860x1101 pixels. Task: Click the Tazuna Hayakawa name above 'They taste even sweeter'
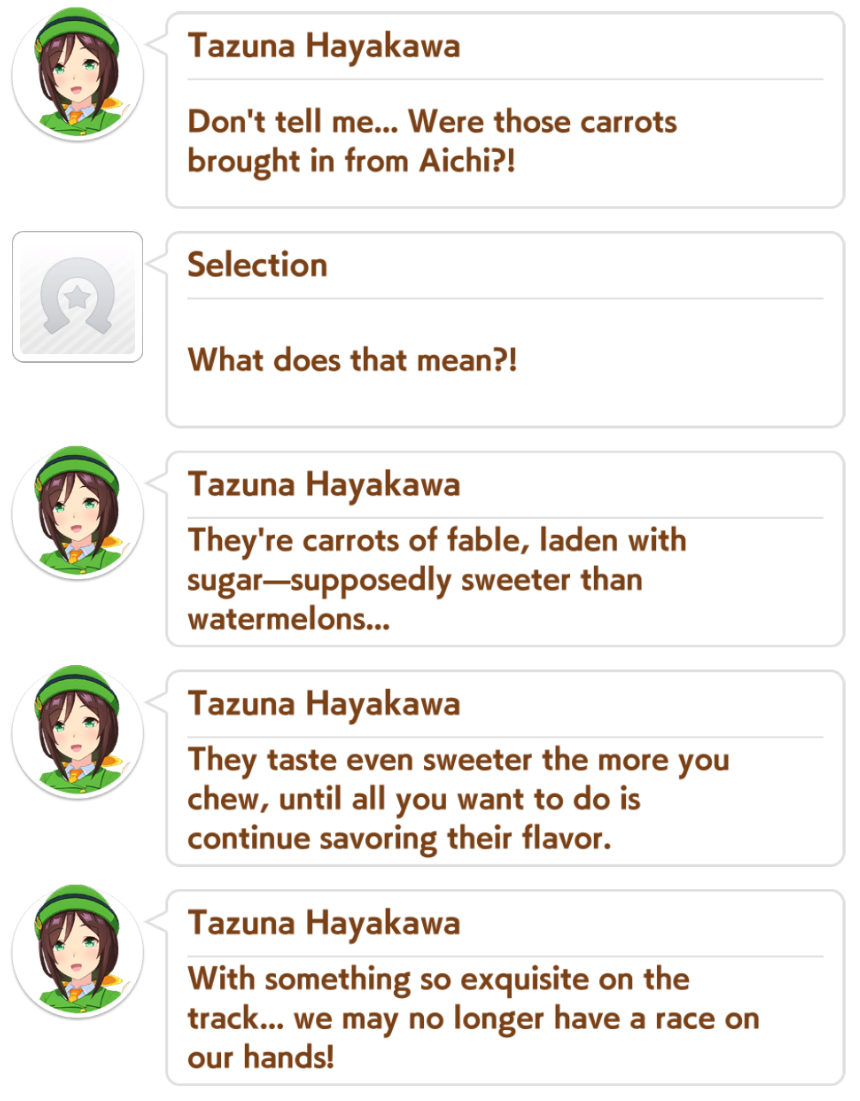(x=324, y=704)
